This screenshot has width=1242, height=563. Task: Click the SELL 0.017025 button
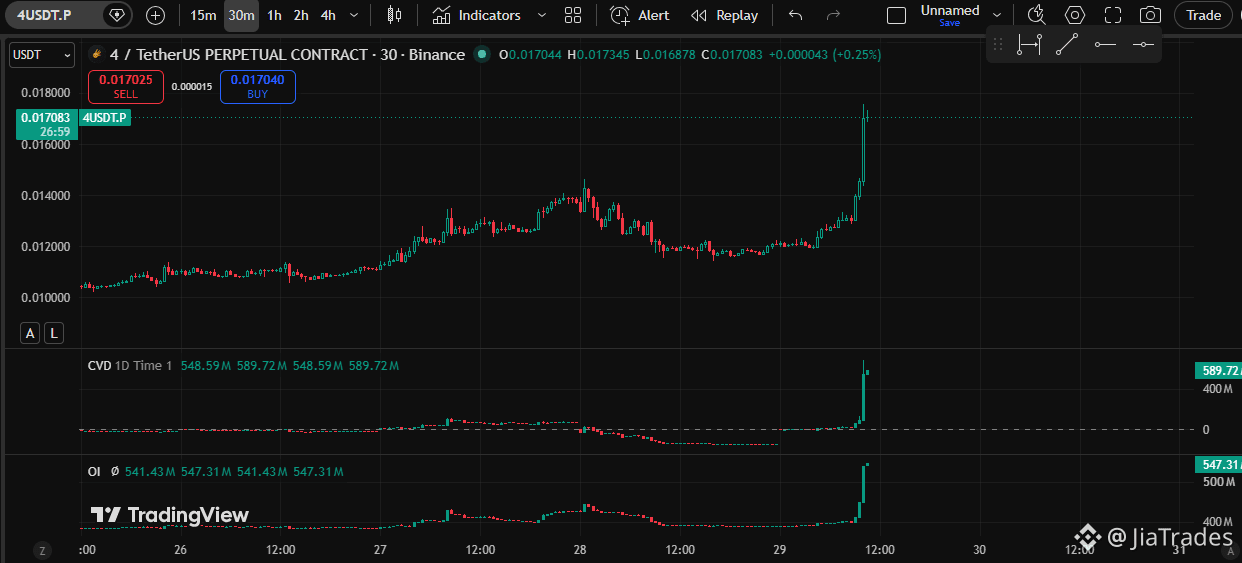(x=126, y=87)
